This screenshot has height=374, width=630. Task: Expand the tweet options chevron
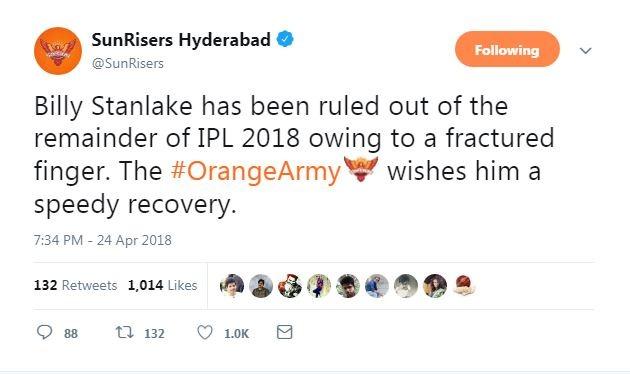tap(586, 51)
